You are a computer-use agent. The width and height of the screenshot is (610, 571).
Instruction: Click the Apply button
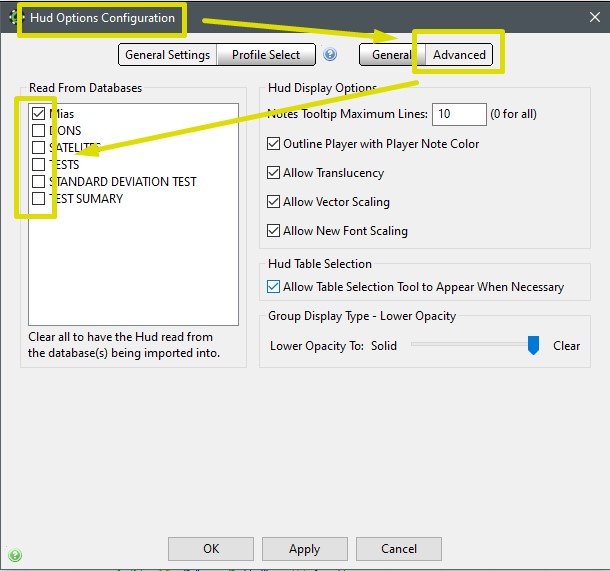304,549
